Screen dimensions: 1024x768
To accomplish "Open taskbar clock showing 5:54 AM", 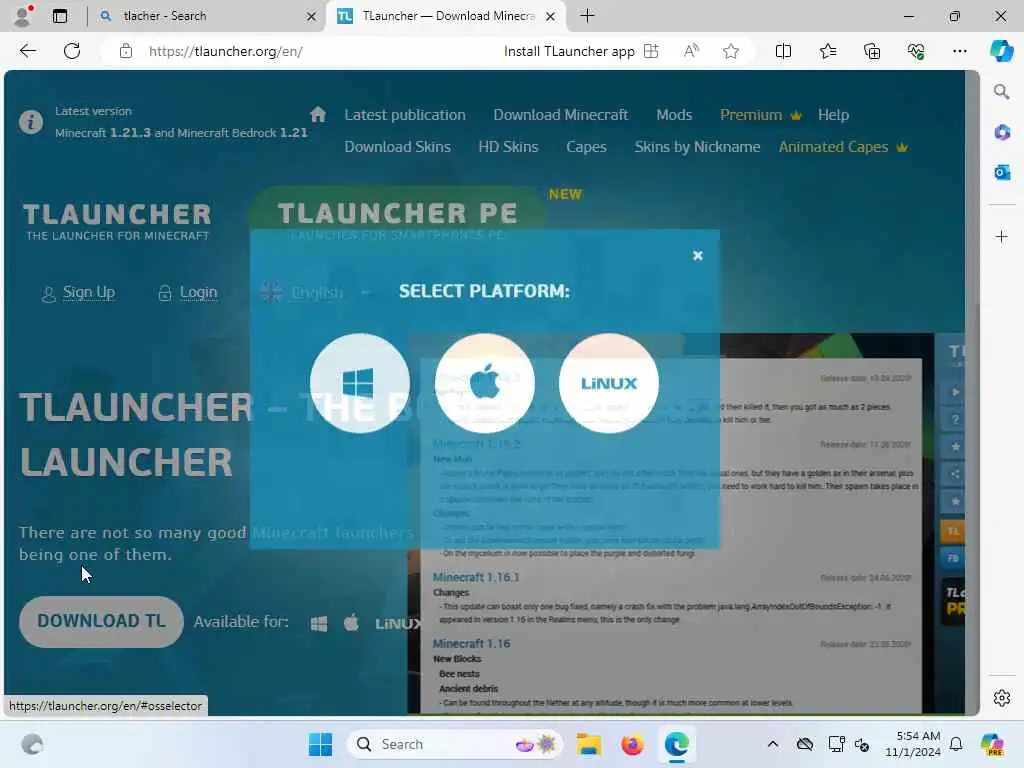I will pyautogui.click(x=912, y=744).
